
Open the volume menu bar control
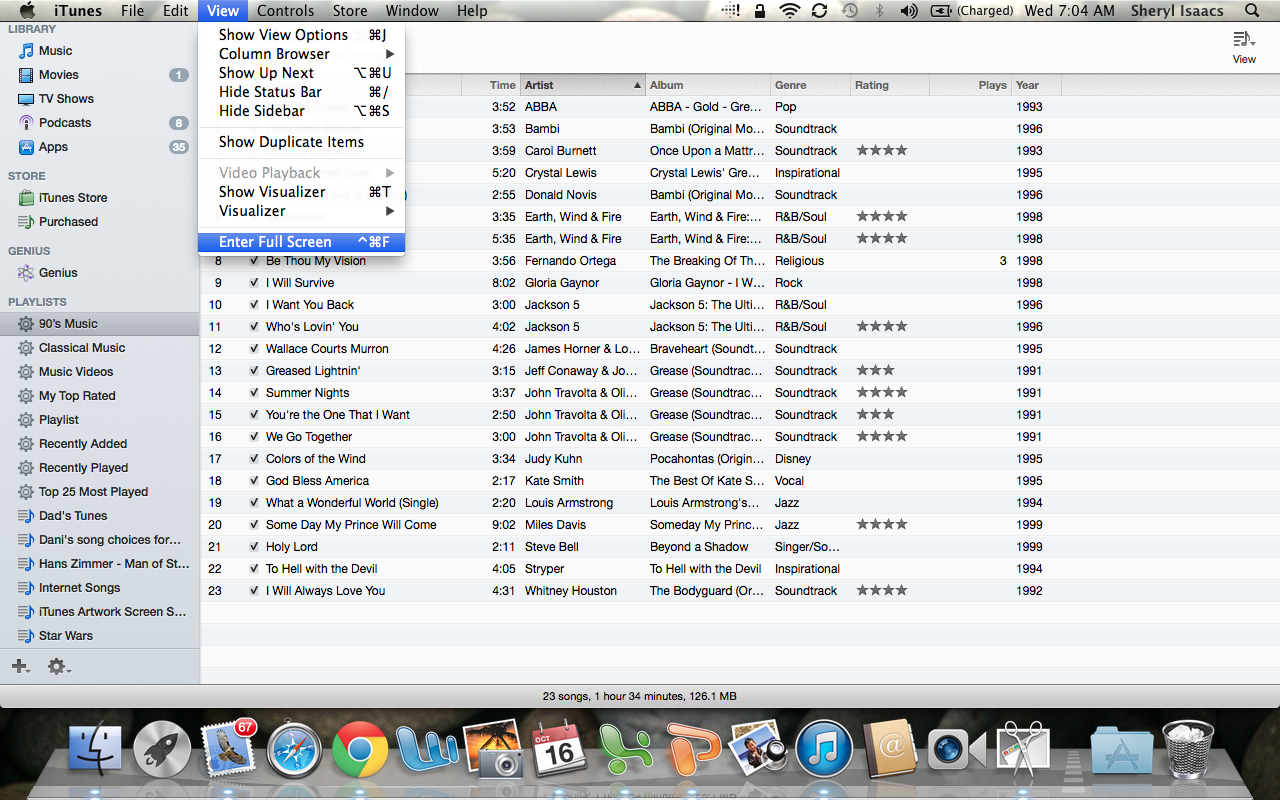click(x=909, y=11)
